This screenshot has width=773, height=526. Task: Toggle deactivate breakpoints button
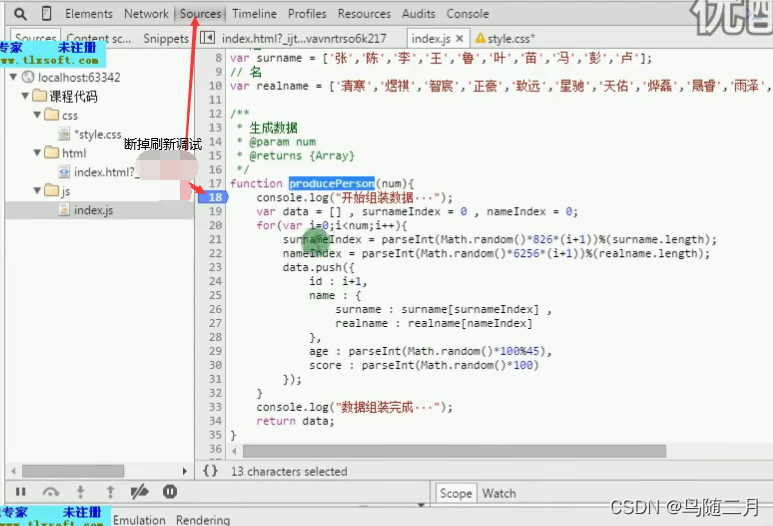pos(140,492)
